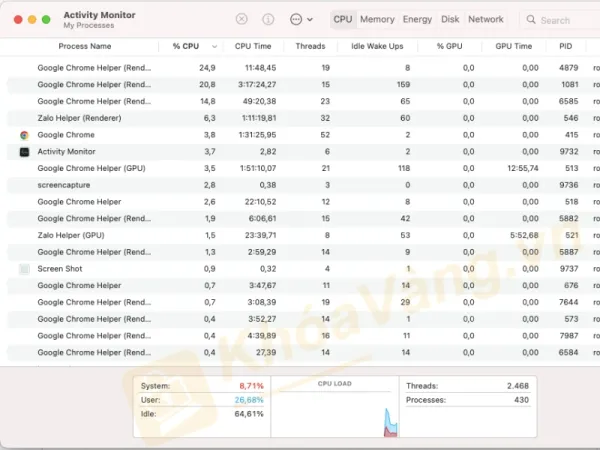
Task: Open the ellipsis more-options menu
Action: [301, 19]
